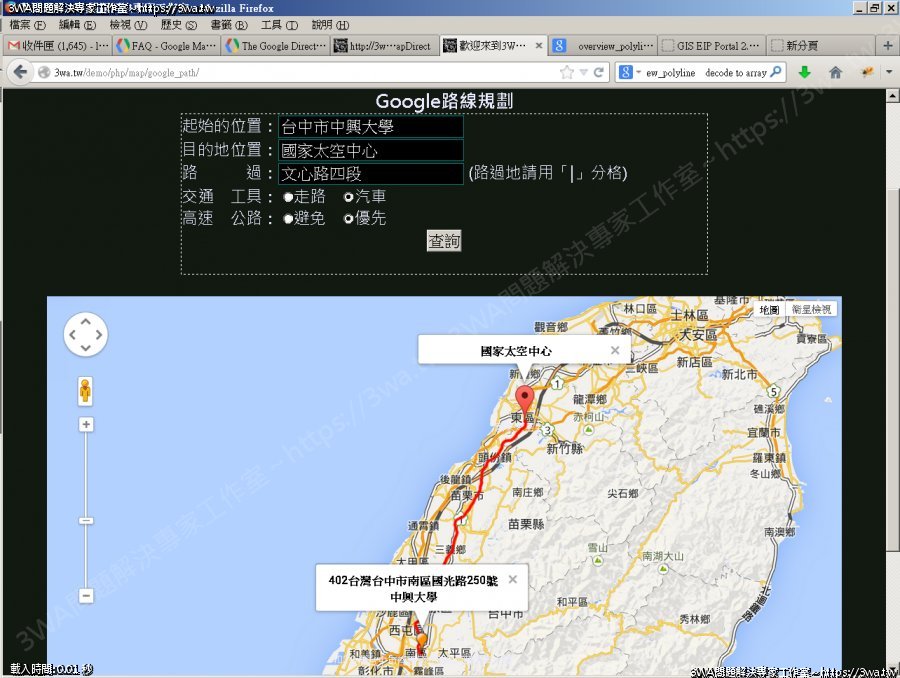The height and width of the screenshot is (678, 900).
Task: Click the 起始的位置 start location field
Action: [370, 127]
